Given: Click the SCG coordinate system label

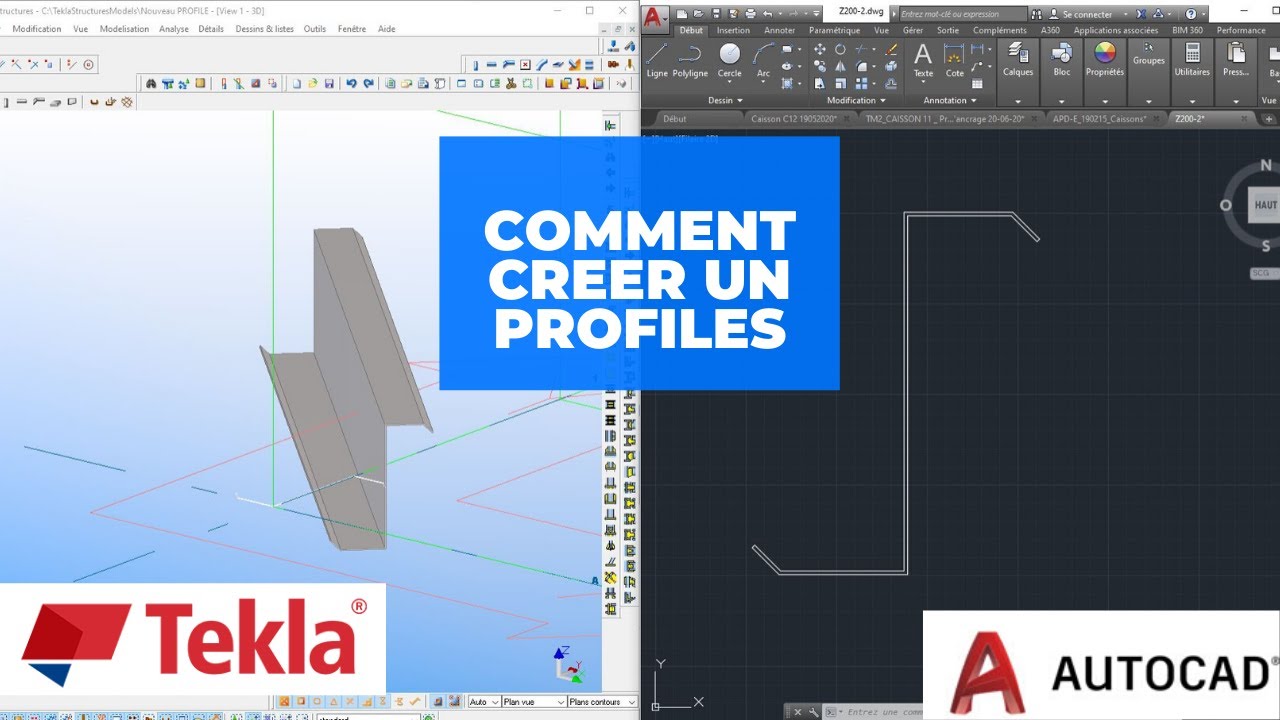Looking at the screenshot, I should click(1261, 273).
